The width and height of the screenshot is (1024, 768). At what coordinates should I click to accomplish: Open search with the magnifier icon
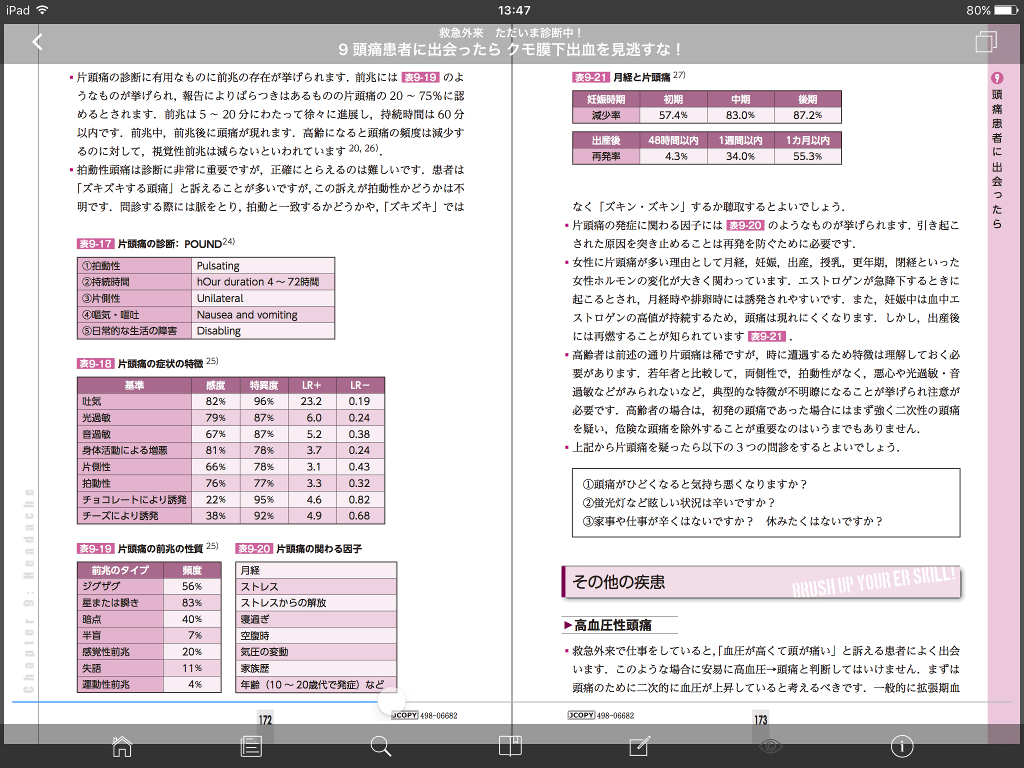(380, 746)
